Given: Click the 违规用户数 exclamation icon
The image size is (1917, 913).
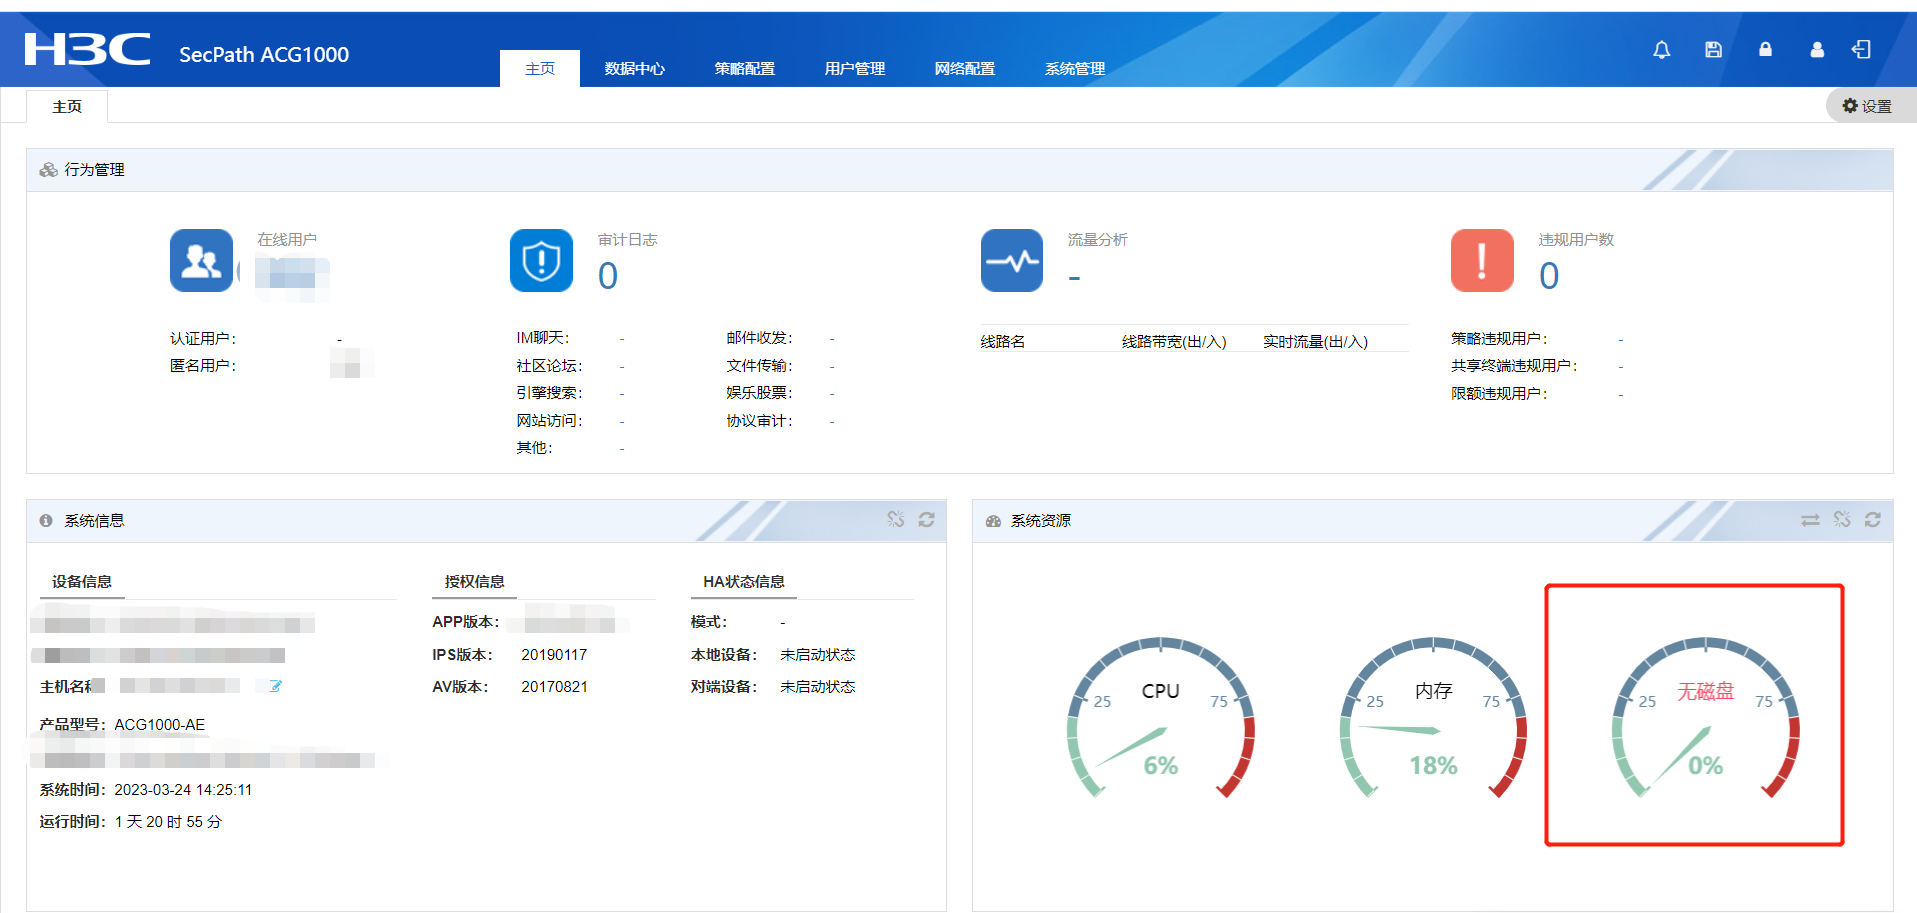Looking at the screenshot, I should tap(1482, 261).
